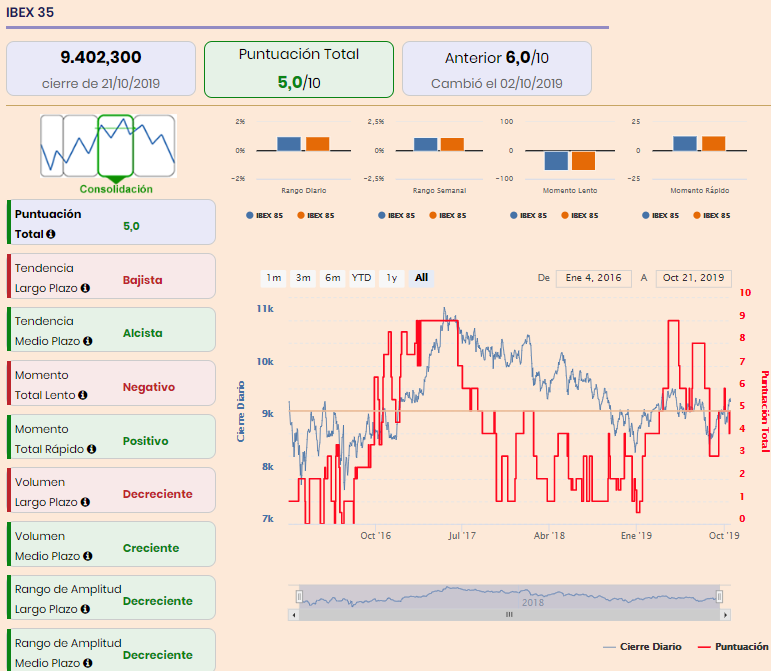Toggle blue IBEX 35 series under Rango Semanal
771x671 pixels.
point(396,215)
